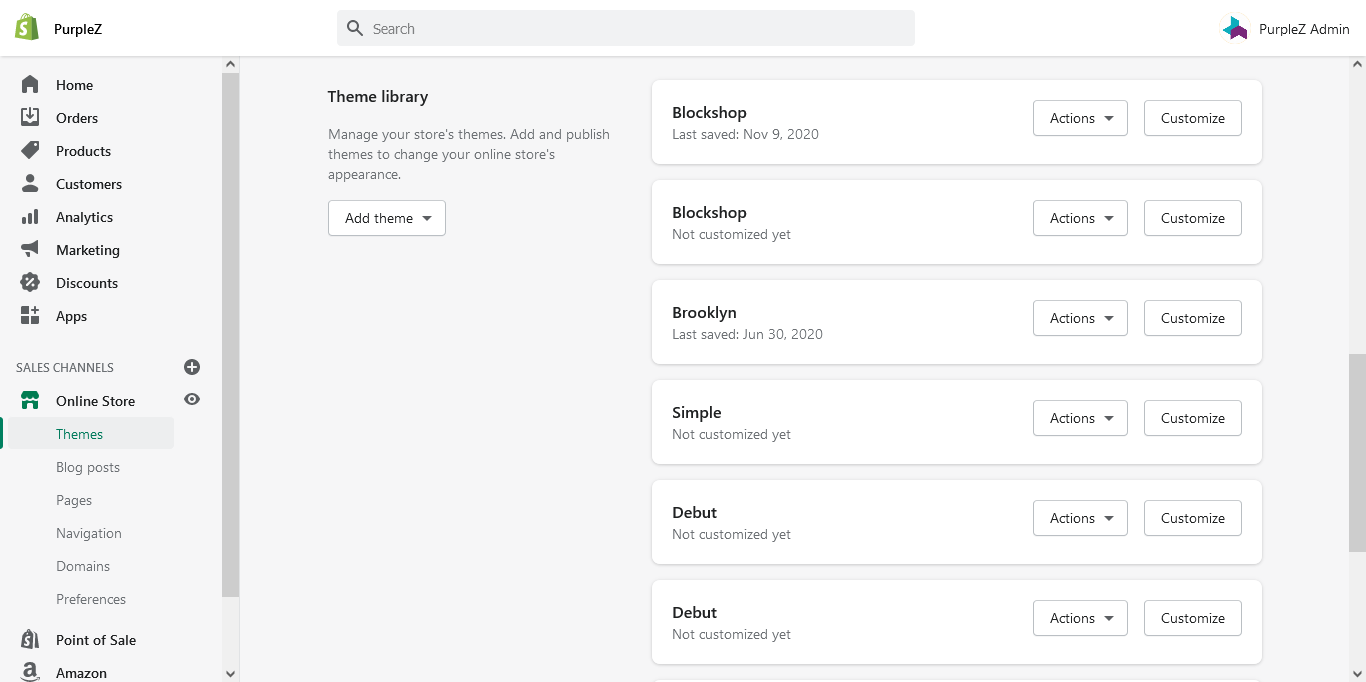
Task: Open Actions menu for Simple theme
Action: click(x=1080, y=417)
